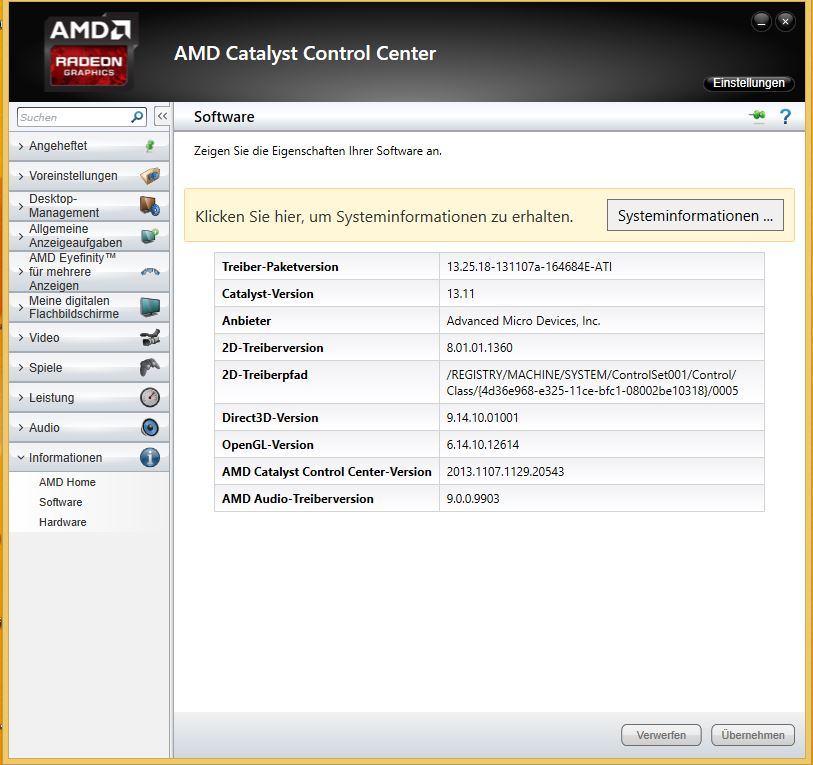Click the AMD Eyefinity curved displays icon
Screen dimensions: 813x765
150,271
